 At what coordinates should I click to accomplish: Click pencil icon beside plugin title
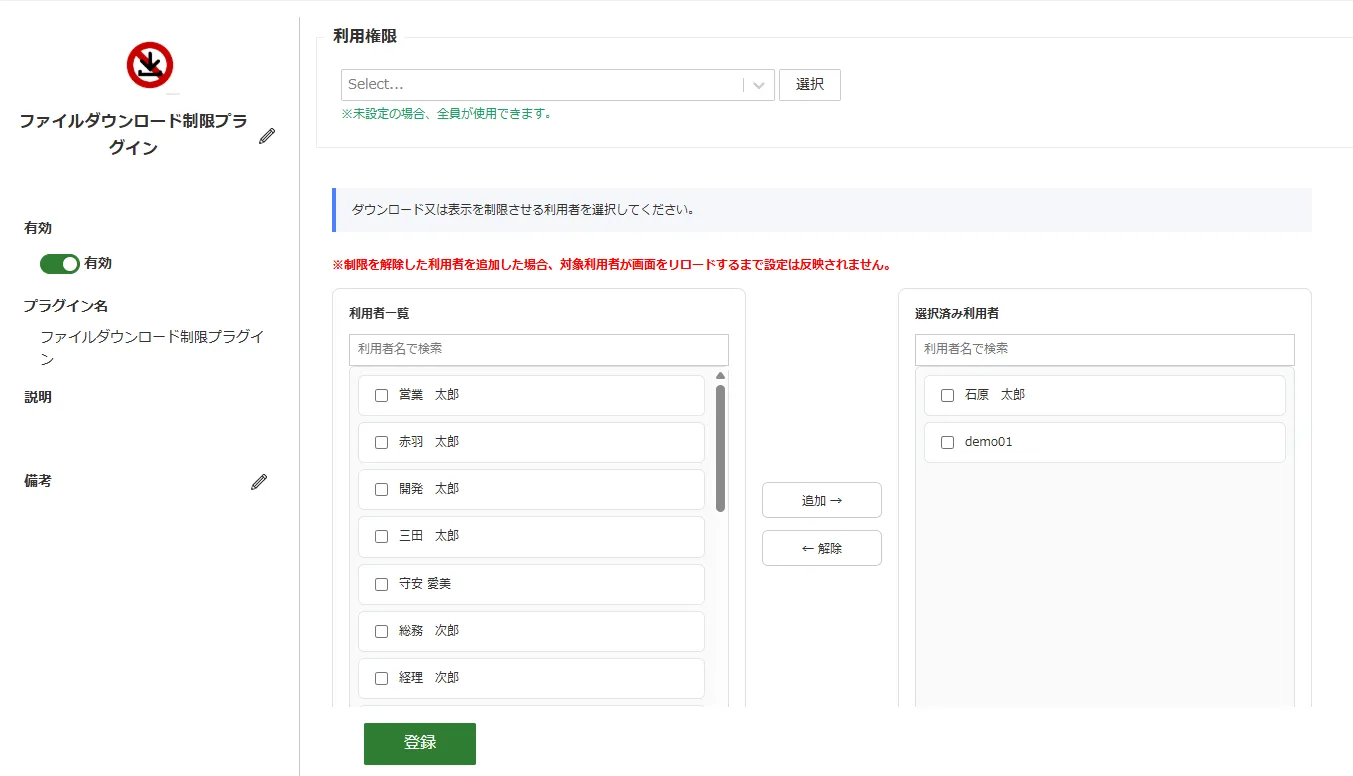[x=267, y=136]
